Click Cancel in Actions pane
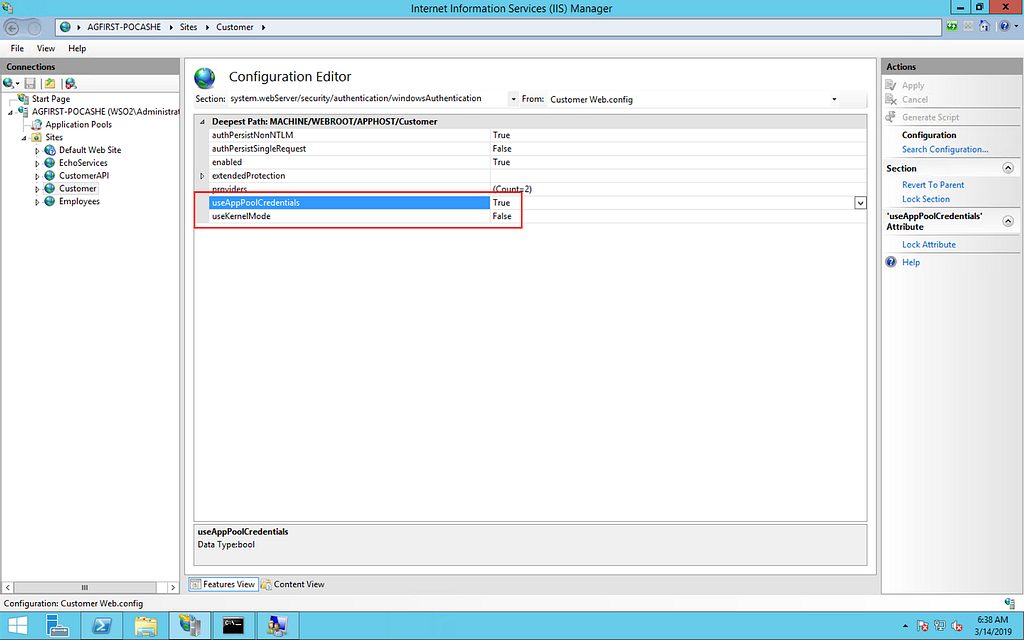 [x=914, y=100]
